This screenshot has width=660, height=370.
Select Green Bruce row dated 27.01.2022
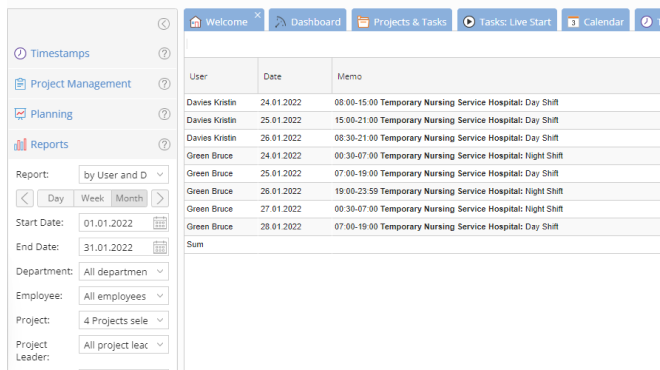click(x=422, y=208)
